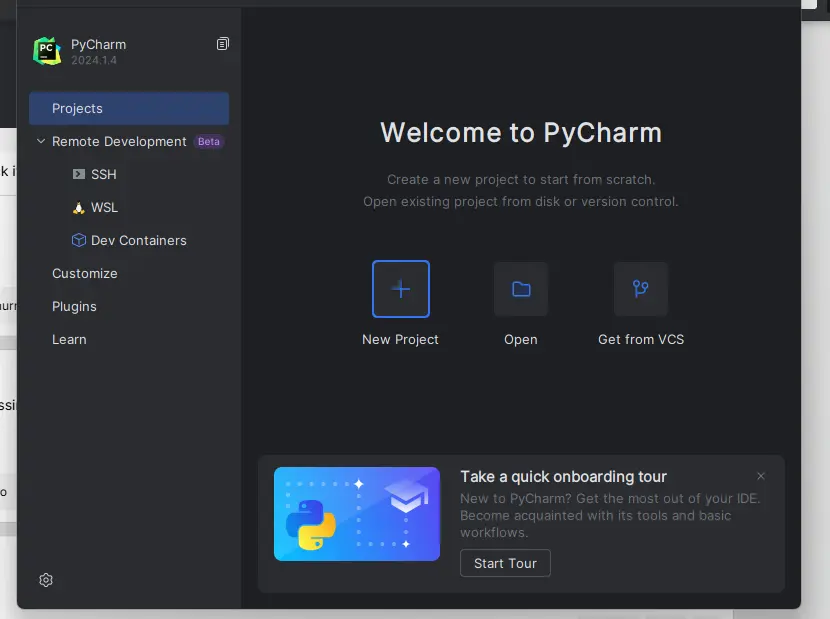The height and width of the screenshot is (619, 830).
Task: Collapse the Remote Development section
Action: coord(41,141)
